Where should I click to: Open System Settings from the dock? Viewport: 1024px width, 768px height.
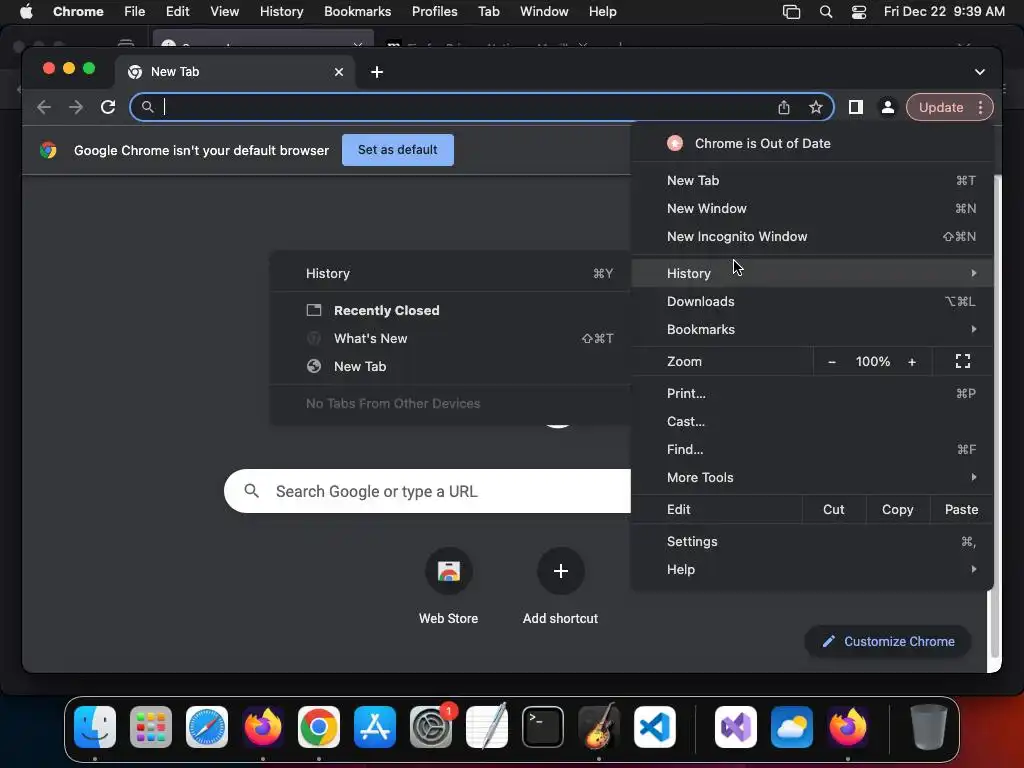[431, 727]
